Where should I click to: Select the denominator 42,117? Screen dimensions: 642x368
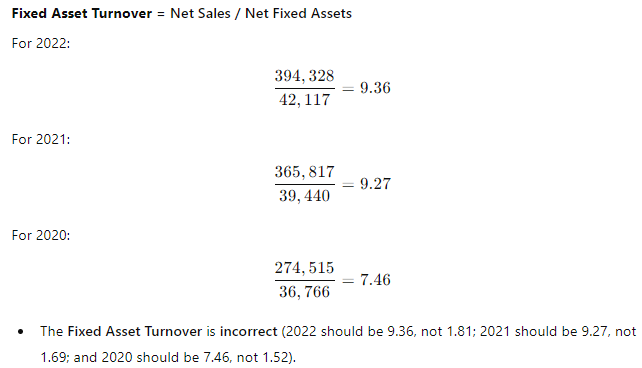coord(304,100)
